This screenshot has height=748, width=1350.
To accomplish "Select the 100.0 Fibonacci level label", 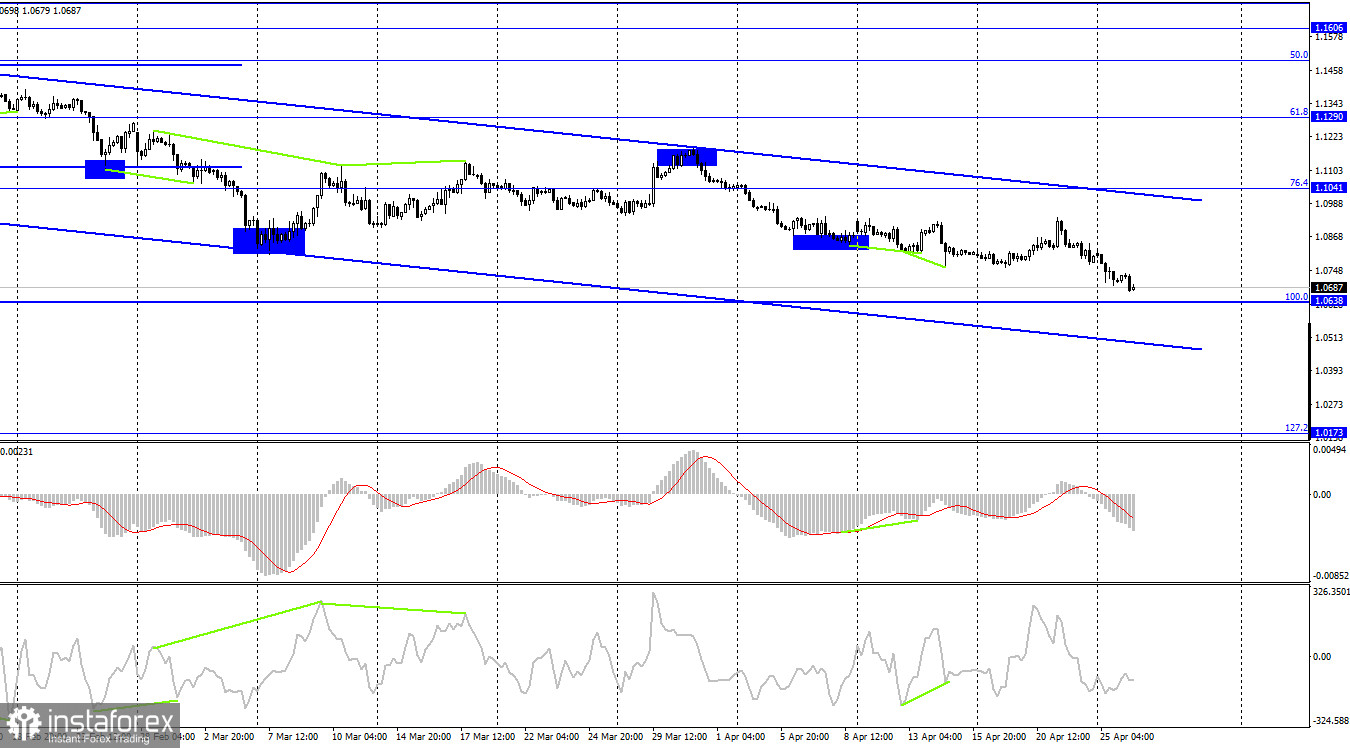I will 1296,296.
